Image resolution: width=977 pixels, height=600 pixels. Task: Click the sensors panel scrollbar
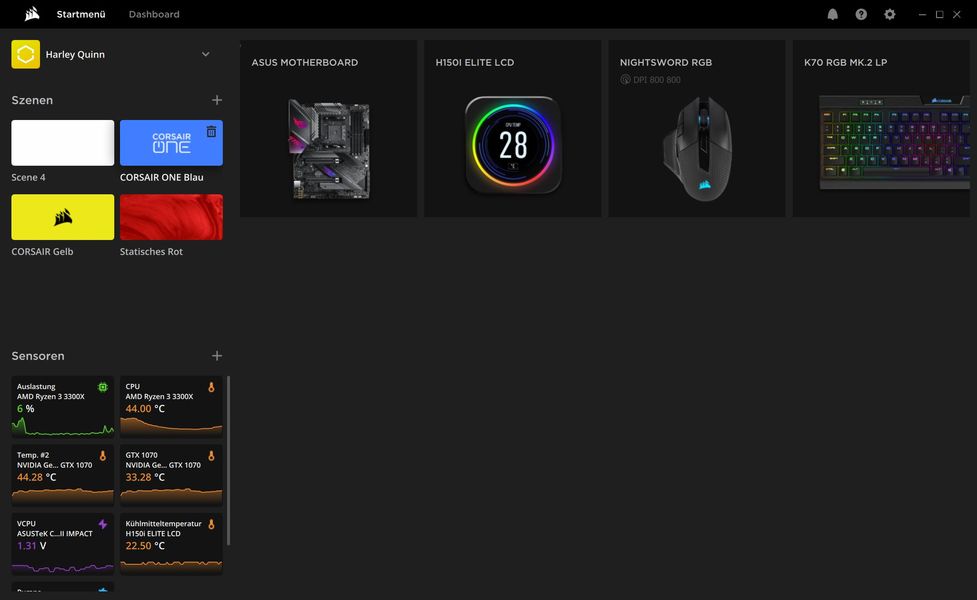point(229,460)
